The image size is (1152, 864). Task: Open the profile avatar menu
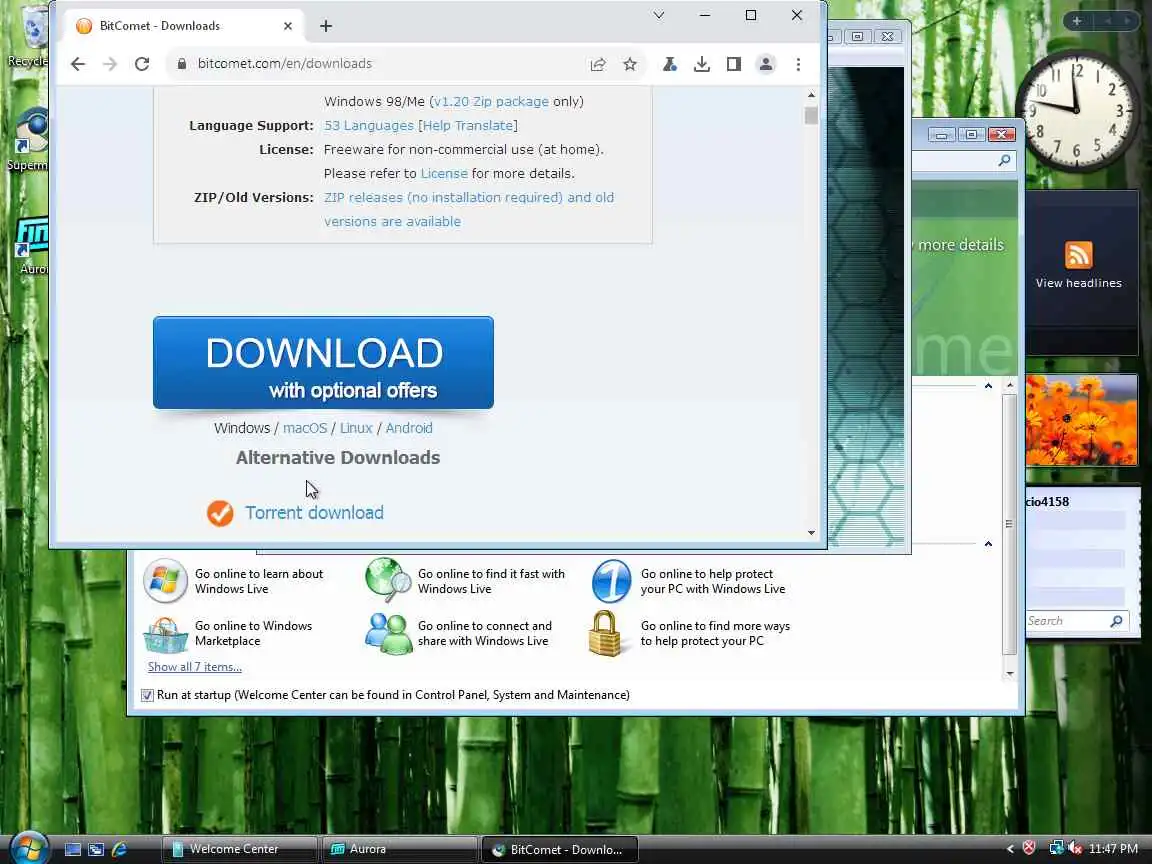[x=766, y=64]
